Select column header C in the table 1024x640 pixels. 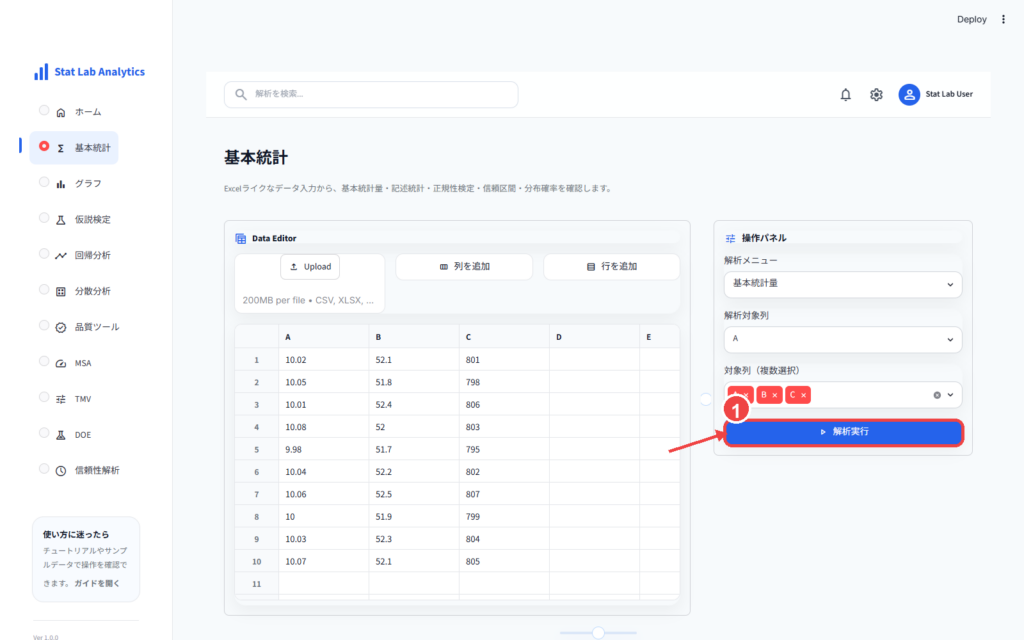tap(504, 337)
